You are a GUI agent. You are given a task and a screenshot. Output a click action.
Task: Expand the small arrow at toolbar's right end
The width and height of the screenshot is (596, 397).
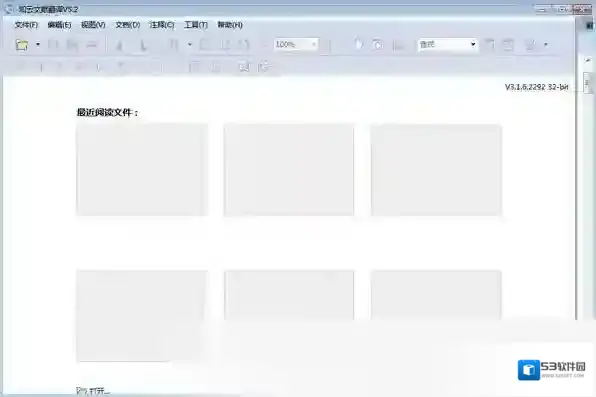coord(546,44)
